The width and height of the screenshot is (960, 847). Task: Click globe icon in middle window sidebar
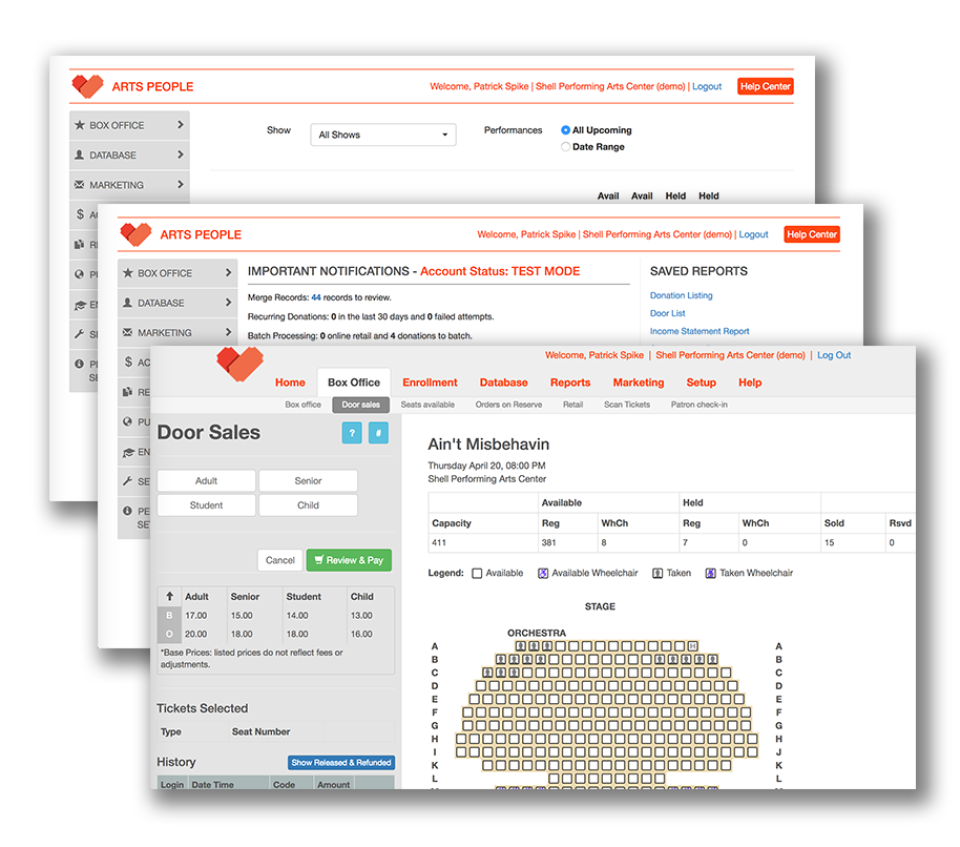coord(127,421)
